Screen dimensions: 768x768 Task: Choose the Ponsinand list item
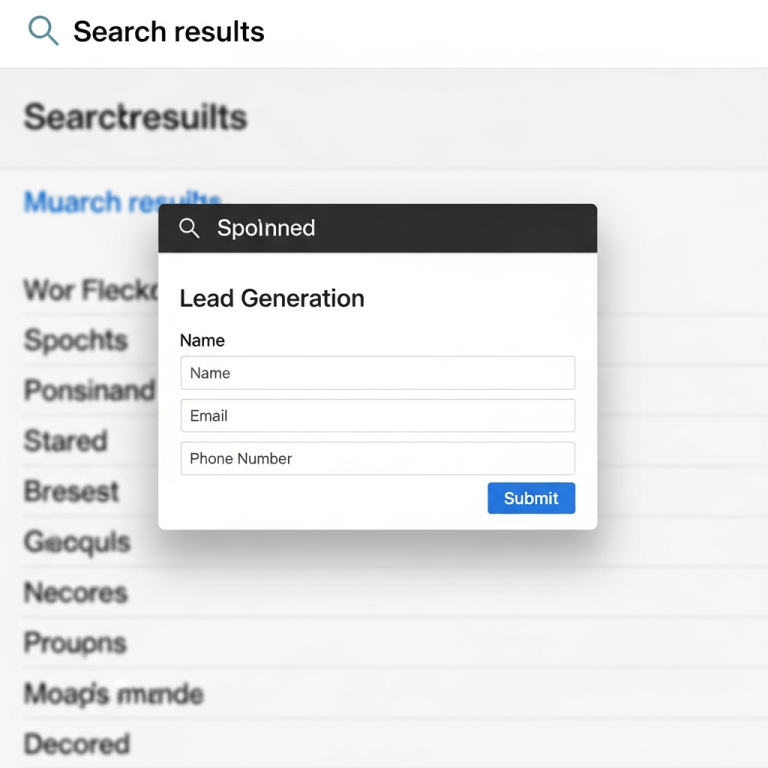(x=89, y=390)
